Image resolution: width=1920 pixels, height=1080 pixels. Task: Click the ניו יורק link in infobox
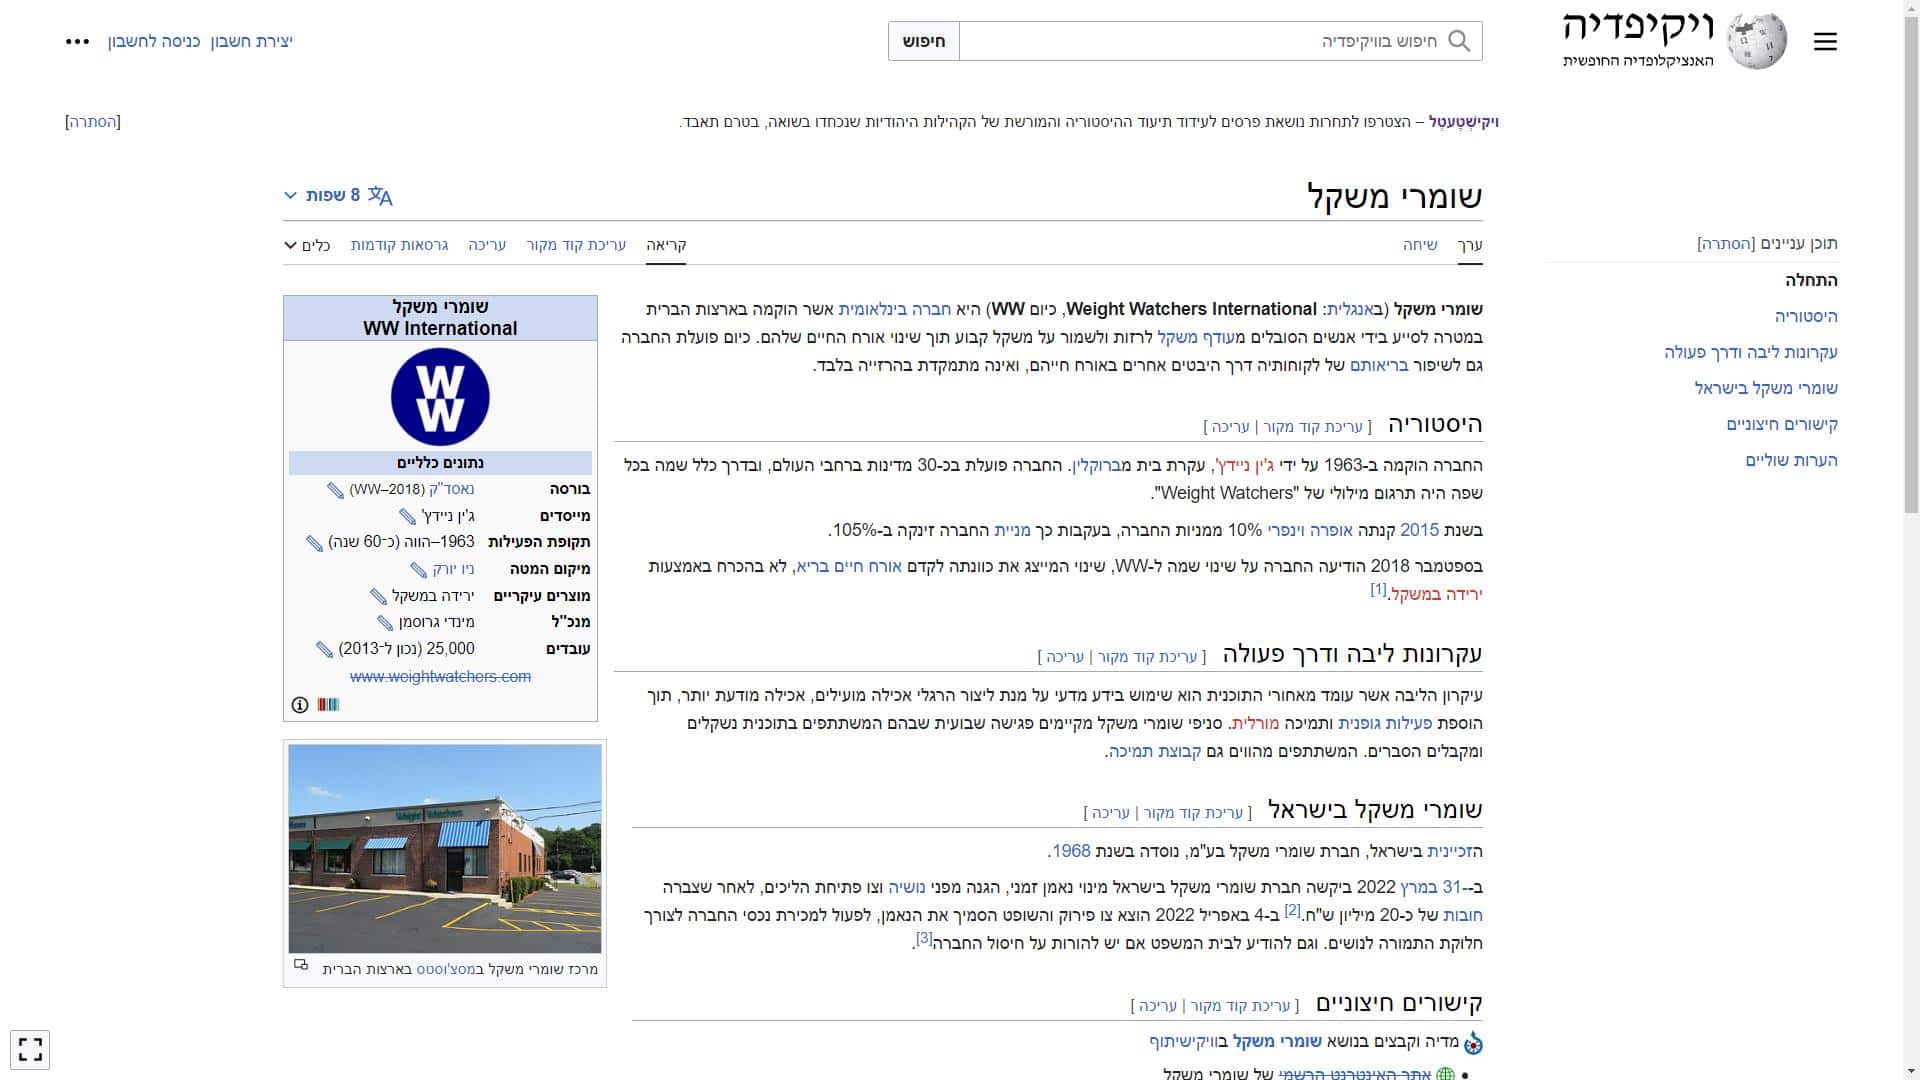tap(454, 569)
